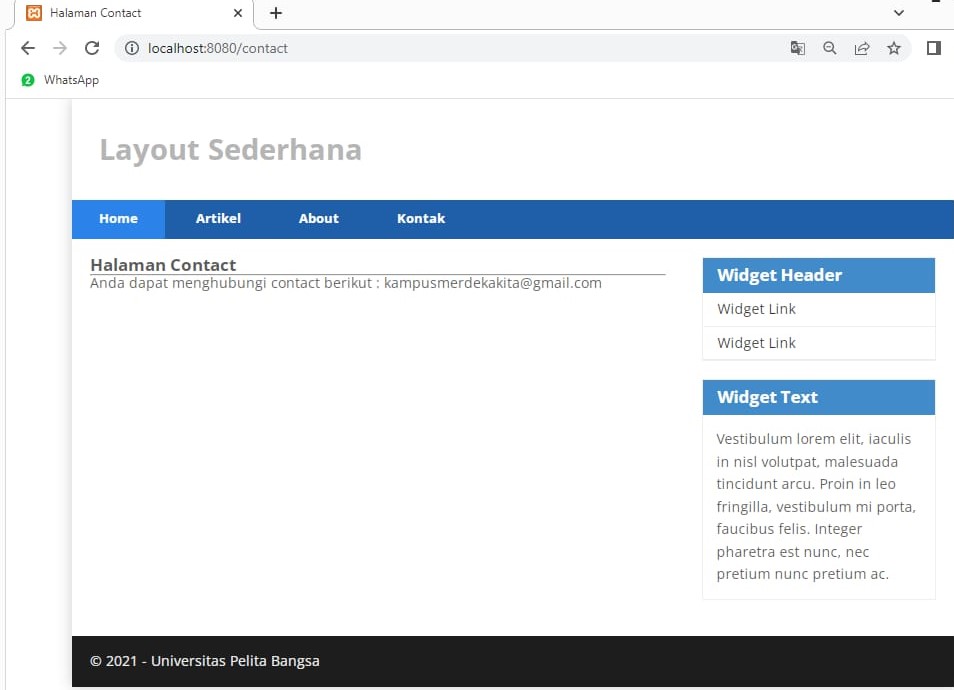Click the XAMPP favicon on the browser tab
This screenshot has height=690, width=954.
pos(34,14)
